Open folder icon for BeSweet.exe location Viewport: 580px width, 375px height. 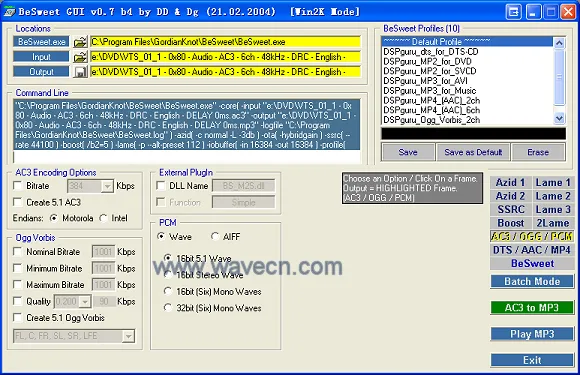[x=80, y=42]
